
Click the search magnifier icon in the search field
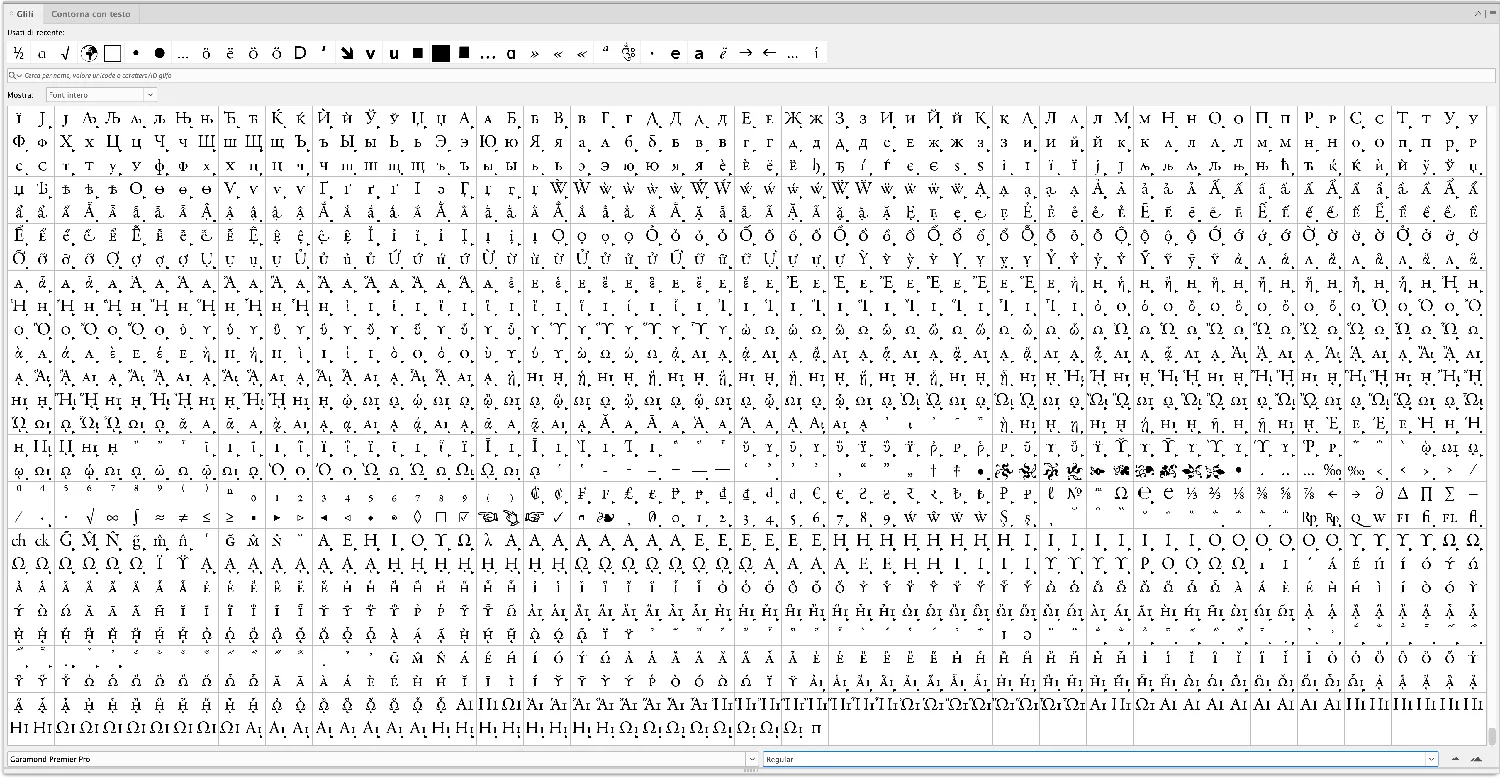[x=13, y=75]
